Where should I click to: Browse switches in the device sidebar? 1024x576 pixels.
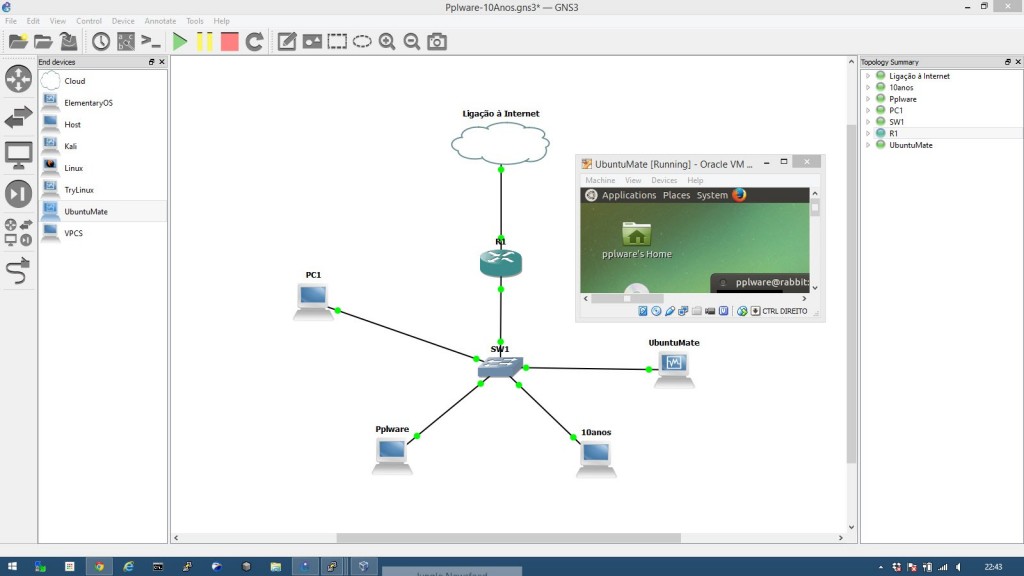pyautogui.click(x=18, y=118)
